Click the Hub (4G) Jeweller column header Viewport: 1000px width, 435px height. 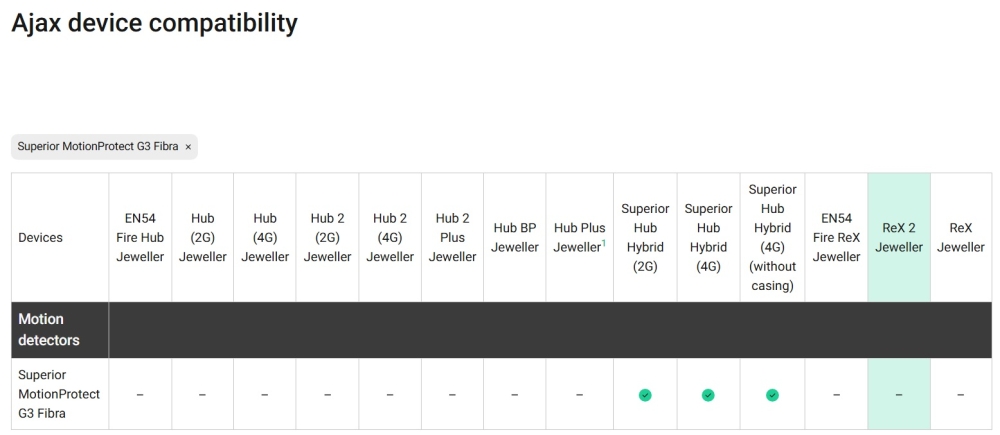(265, 238)
